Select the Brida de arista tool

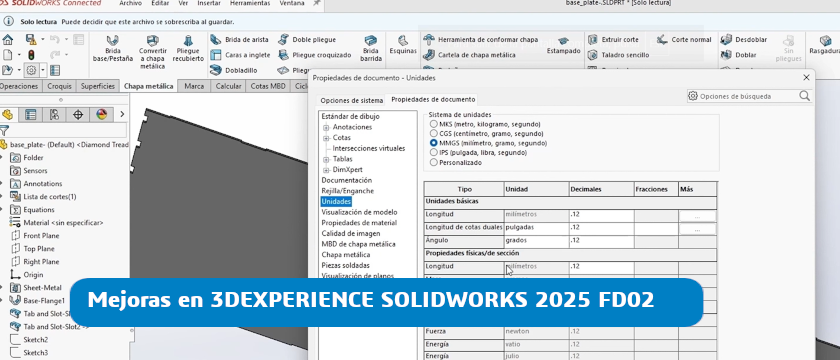239,40
